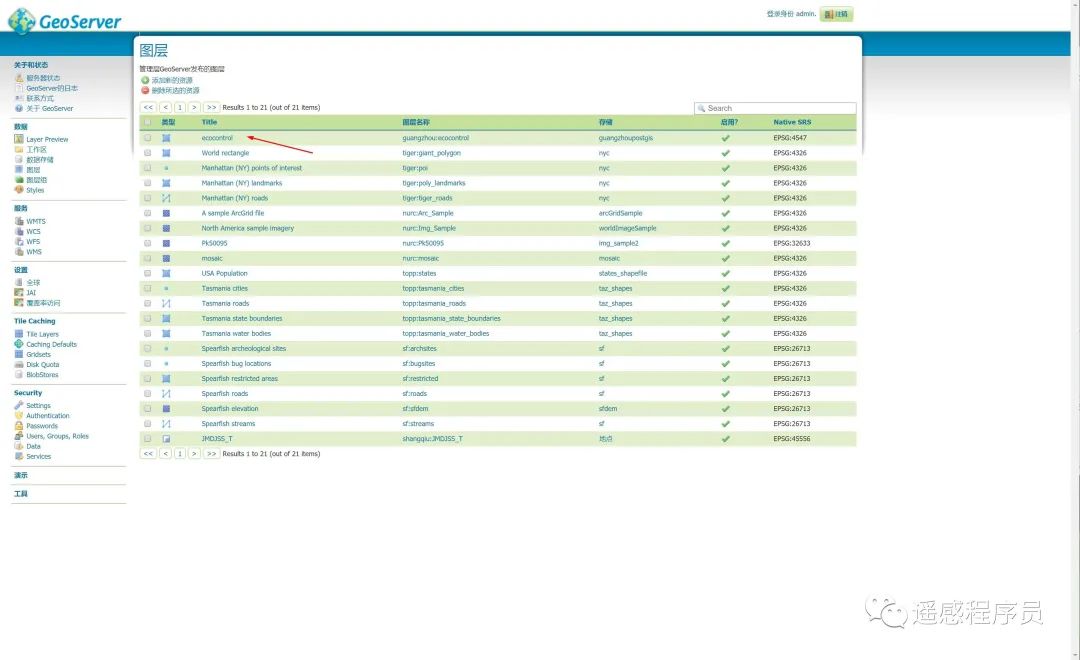Click the green enabled check for USA Population
1080x660 pixels.
(x=725, y=273)
